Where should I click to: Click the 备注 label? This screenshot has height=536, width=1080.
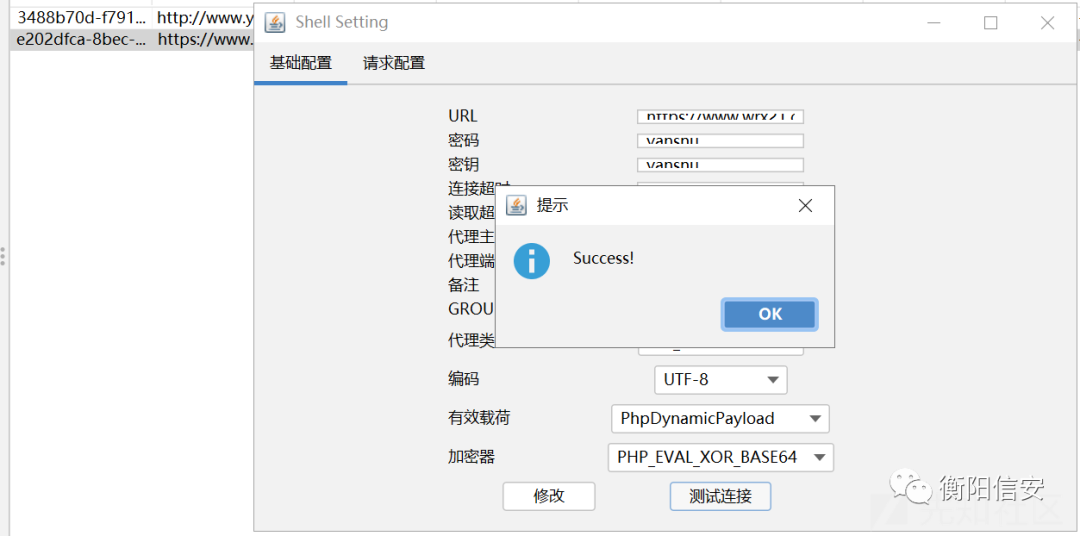pyautogui.click(x=464, y=285)
